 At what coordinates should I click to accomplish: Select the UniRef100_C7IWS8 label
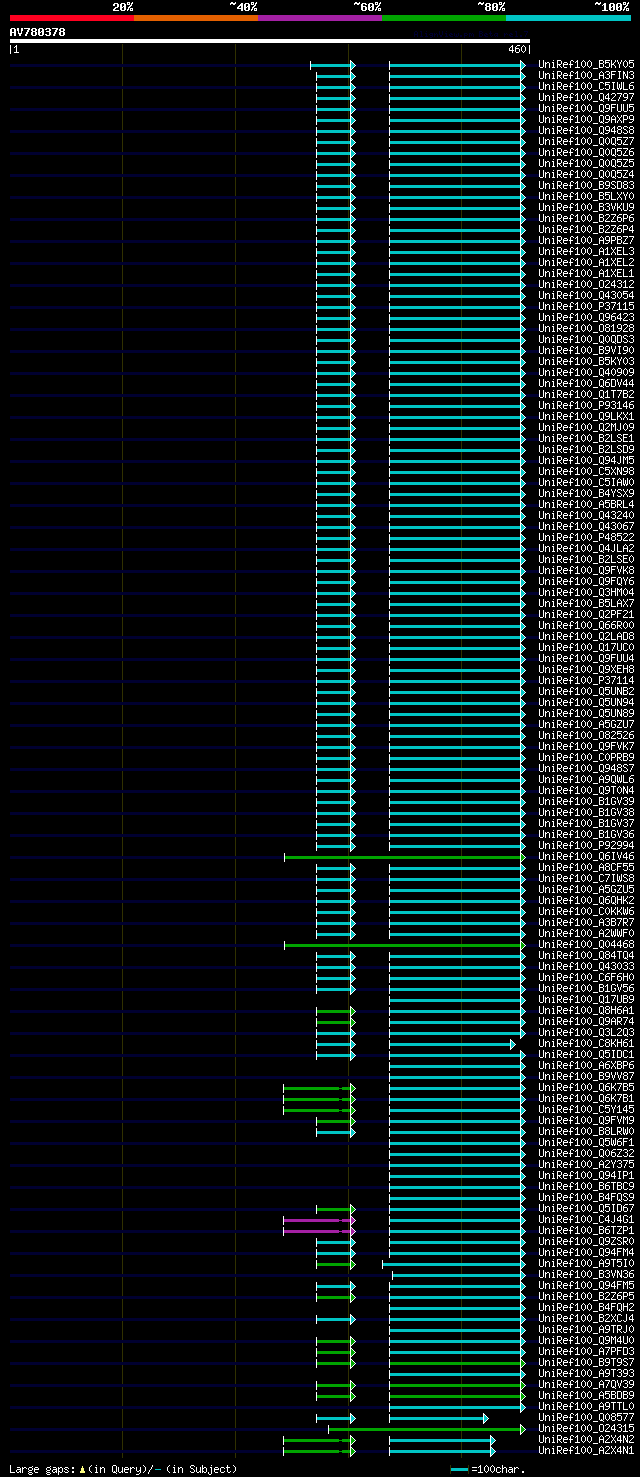pyautogui.click(x=586, y=878)
